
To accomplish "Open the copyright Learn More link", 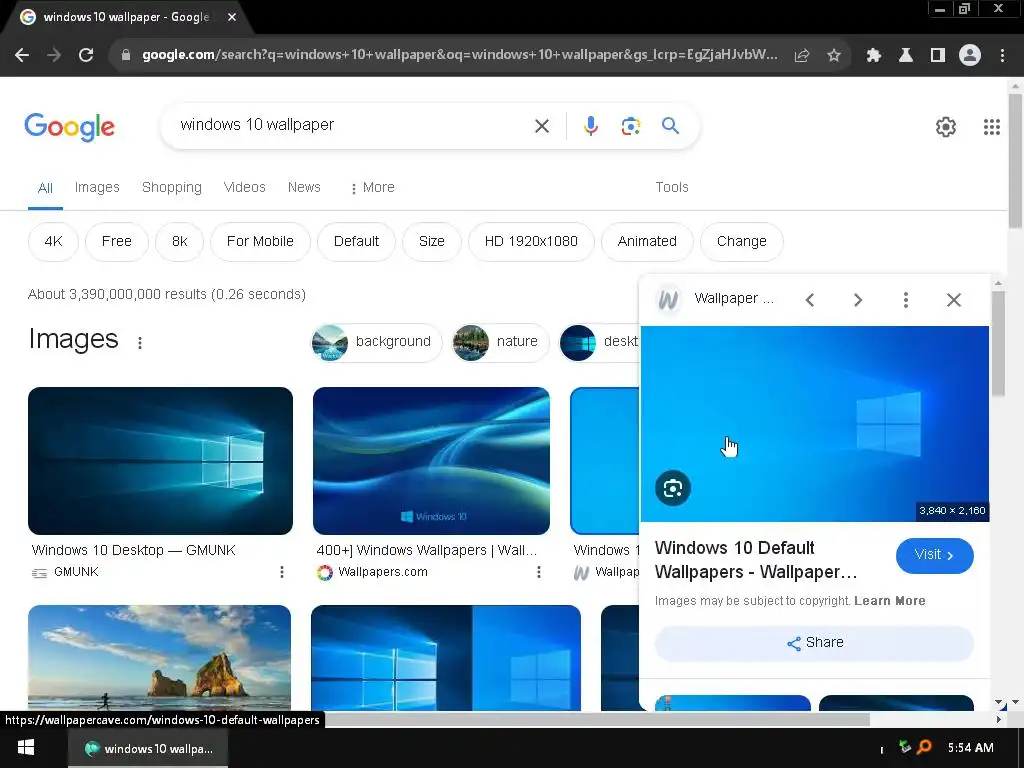I will coord(889,601).
